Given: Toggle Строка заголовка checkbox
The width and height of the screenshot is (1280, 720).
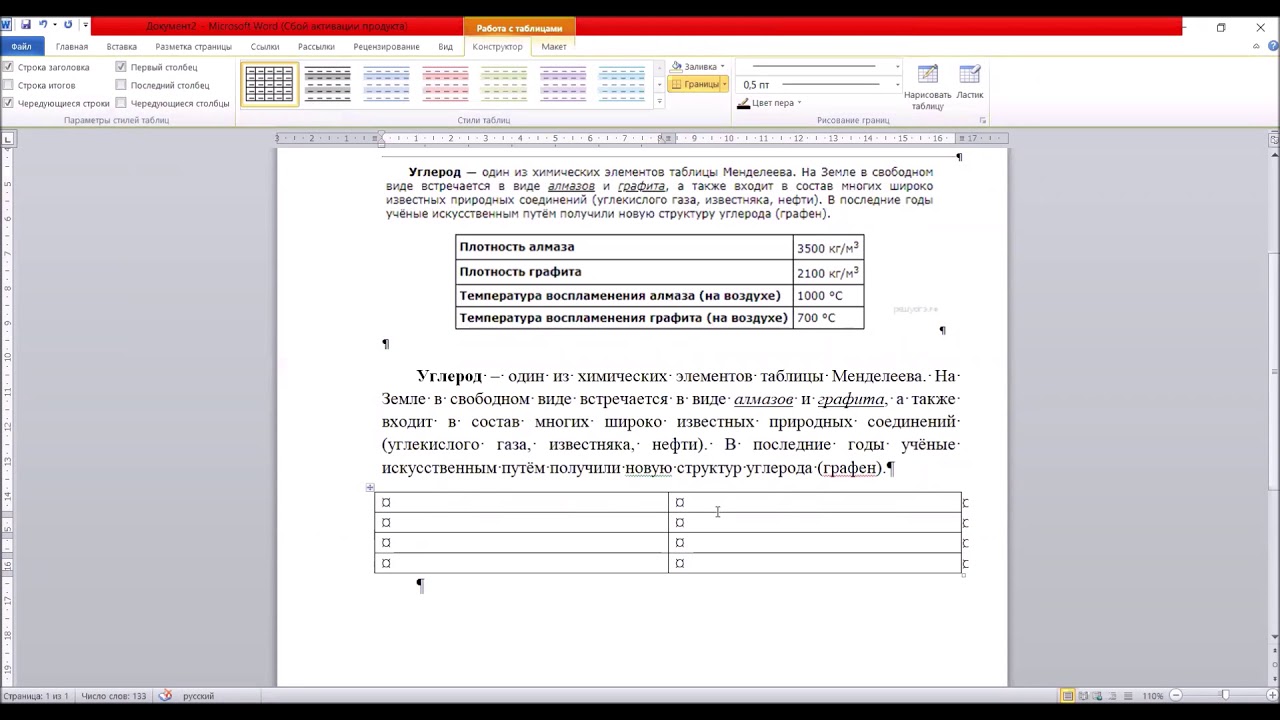Looking at the screenshot, I should tap(8, 67).
